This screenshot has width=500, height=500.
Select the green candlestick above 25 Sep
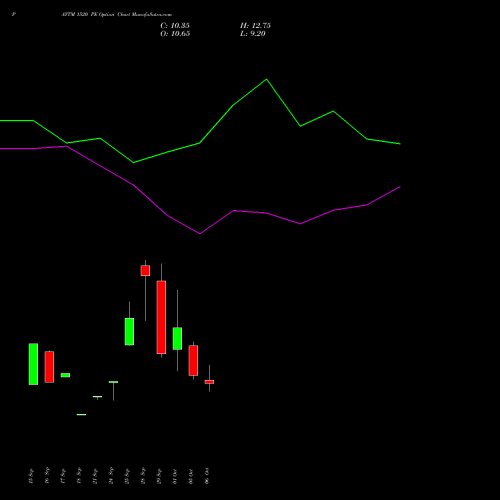pos(129,332)
